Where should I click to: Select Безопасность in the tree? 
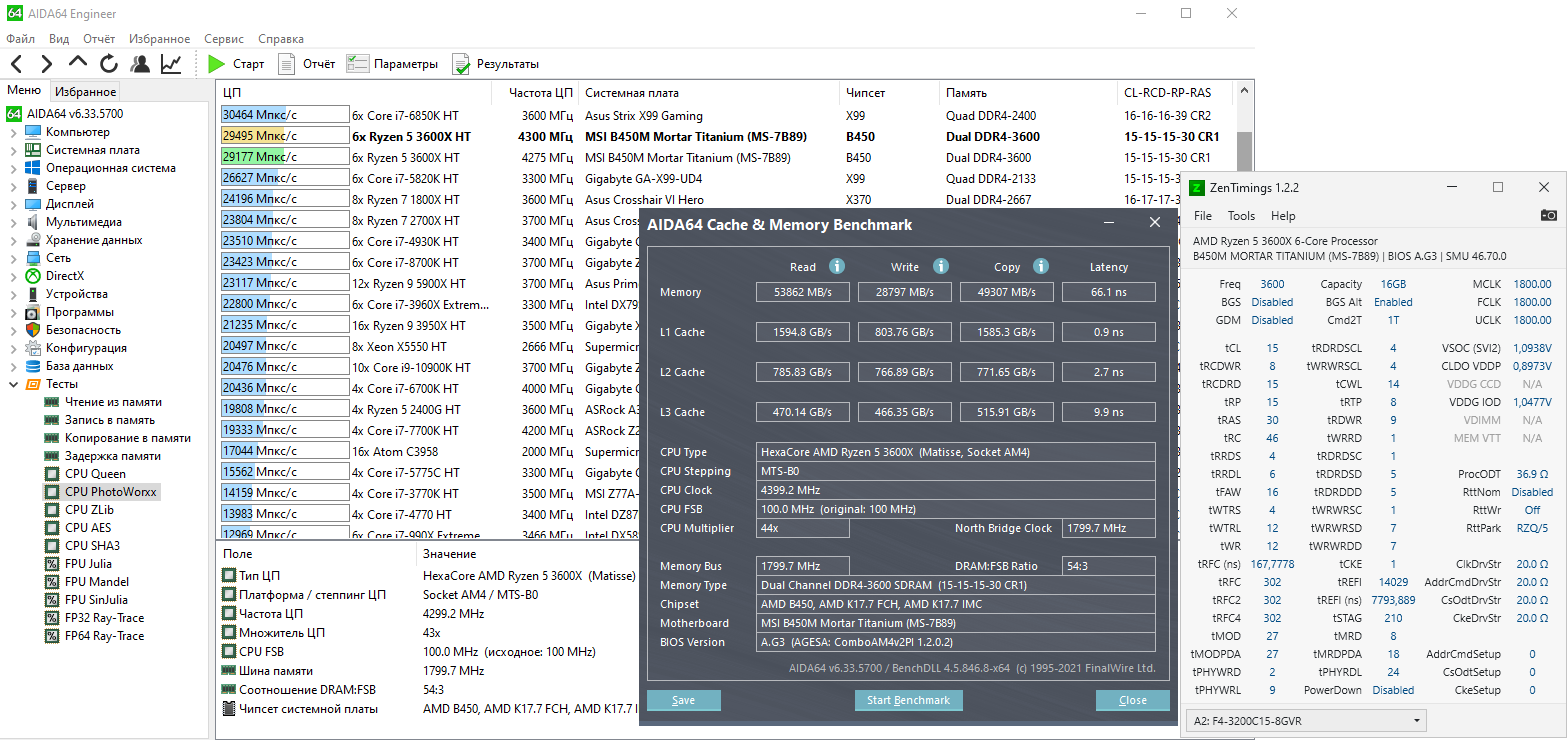pyautogui.click(x=84, y=330)
